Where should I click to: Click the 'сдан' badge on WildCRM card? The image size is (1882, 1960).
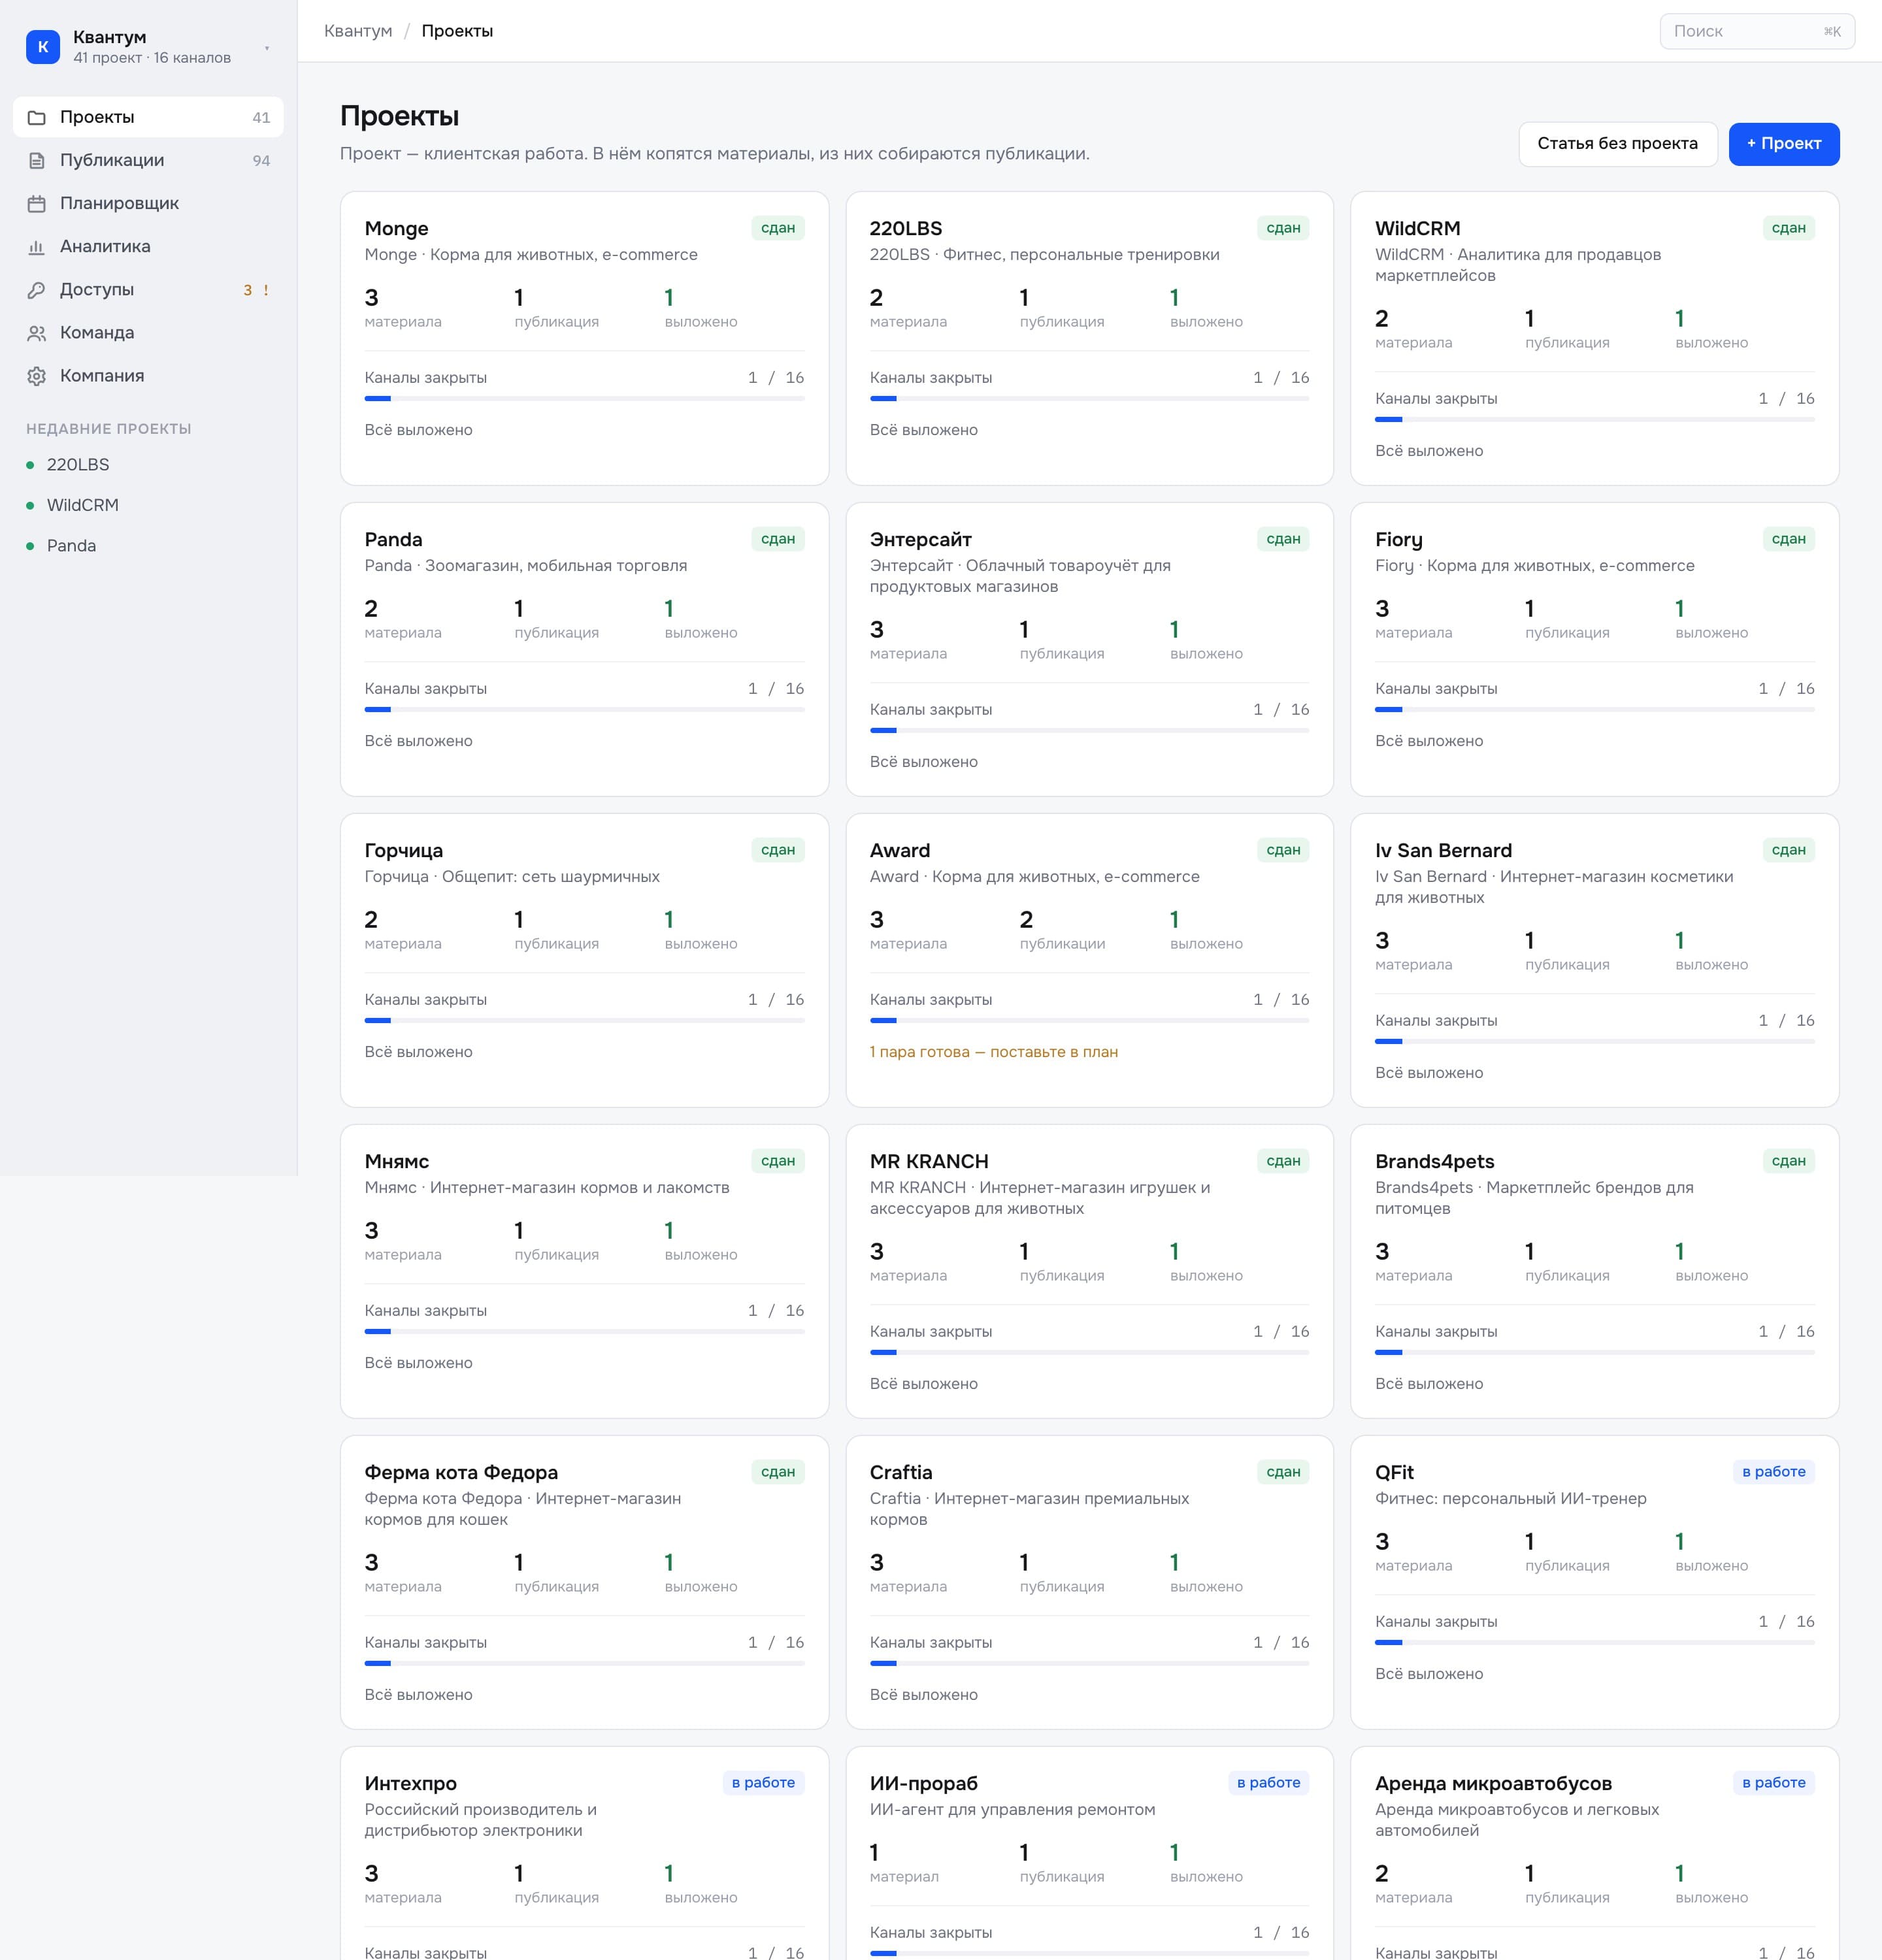(x=1789, y=228)
